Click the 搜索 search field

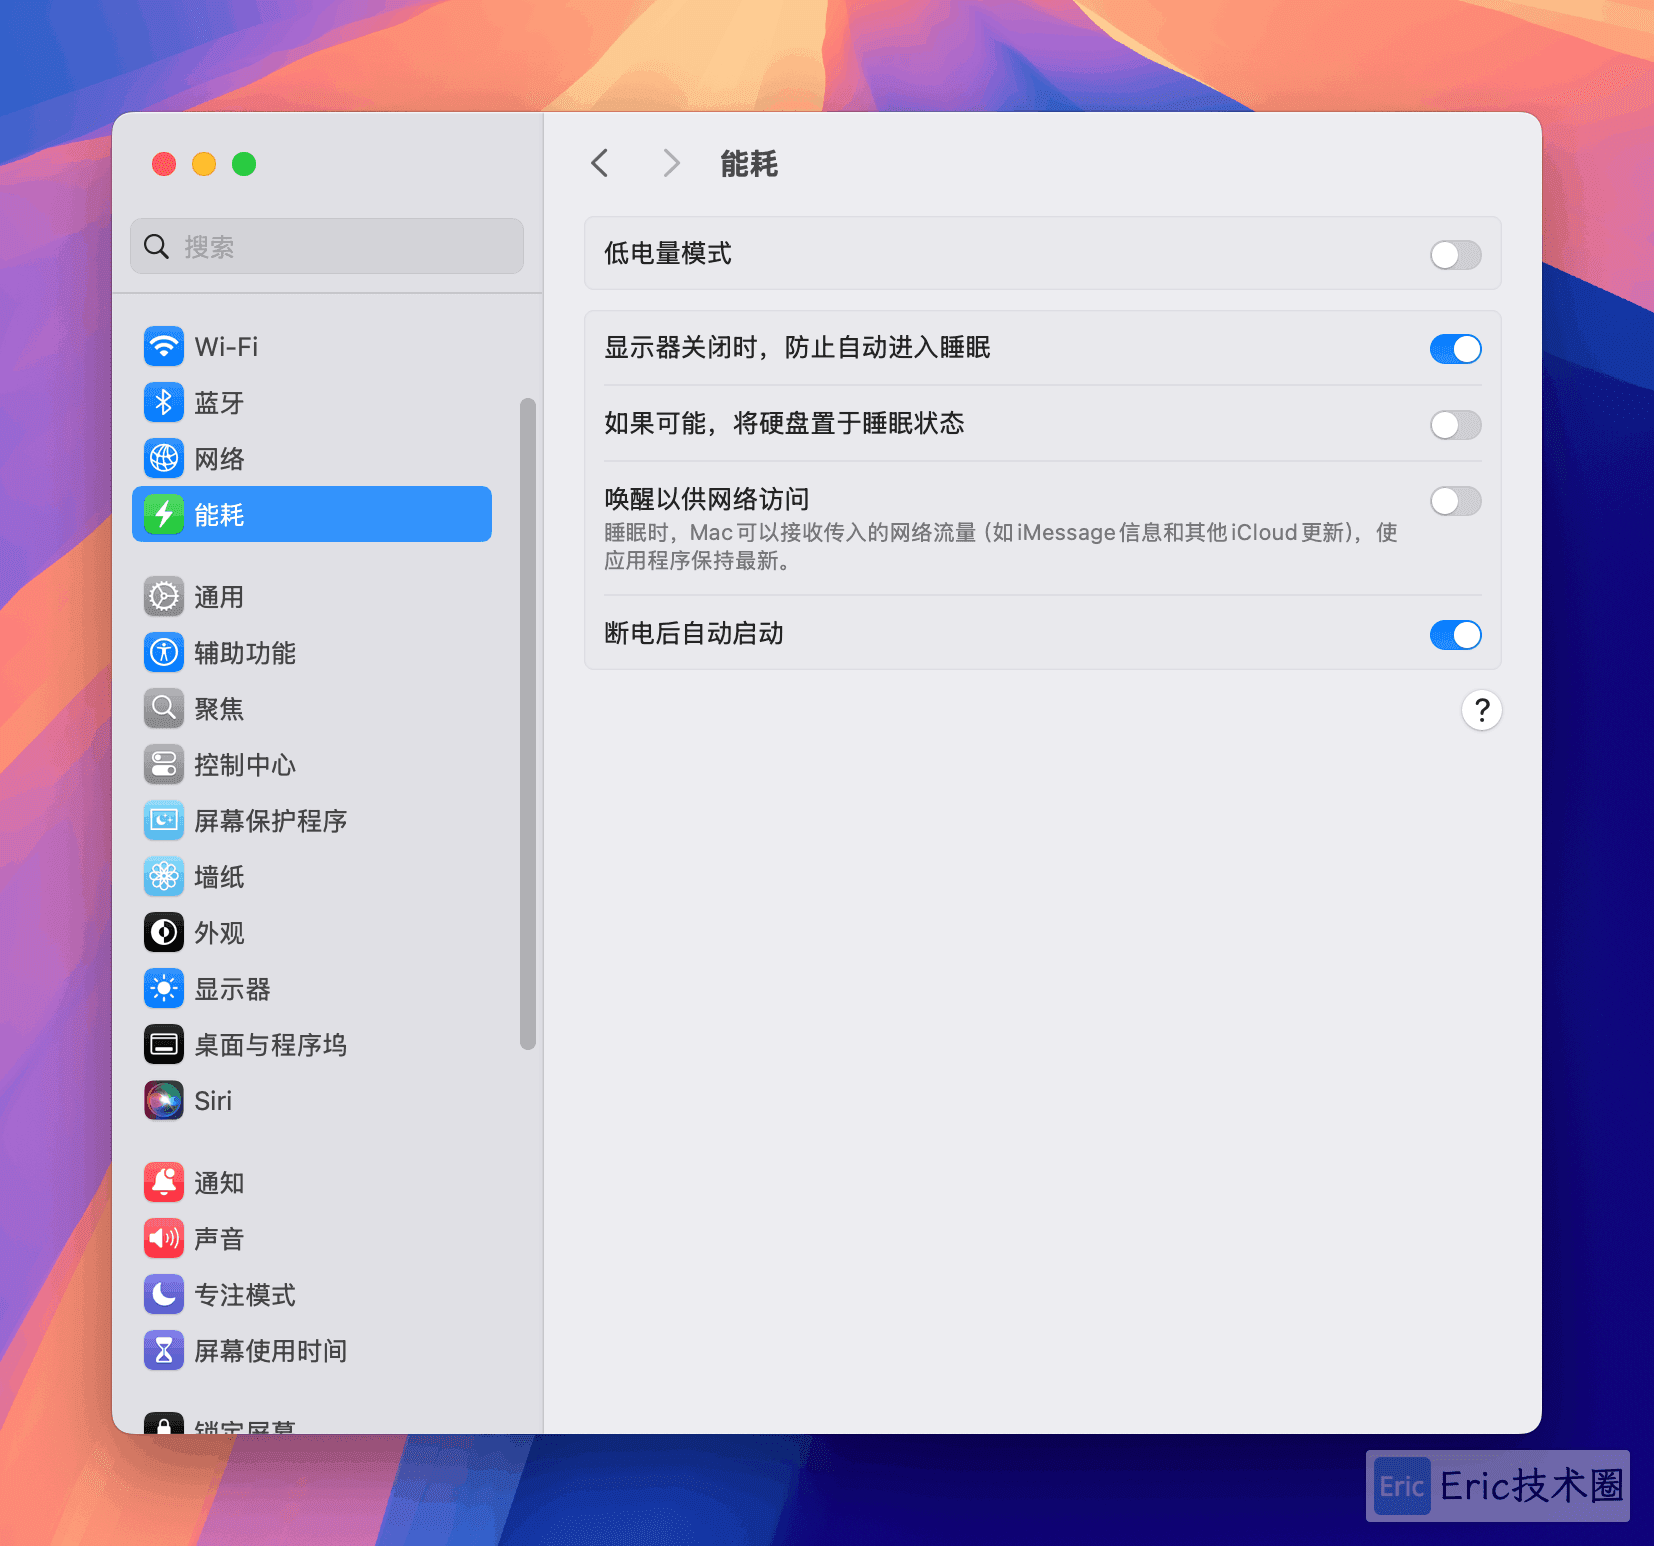[327, 246]
